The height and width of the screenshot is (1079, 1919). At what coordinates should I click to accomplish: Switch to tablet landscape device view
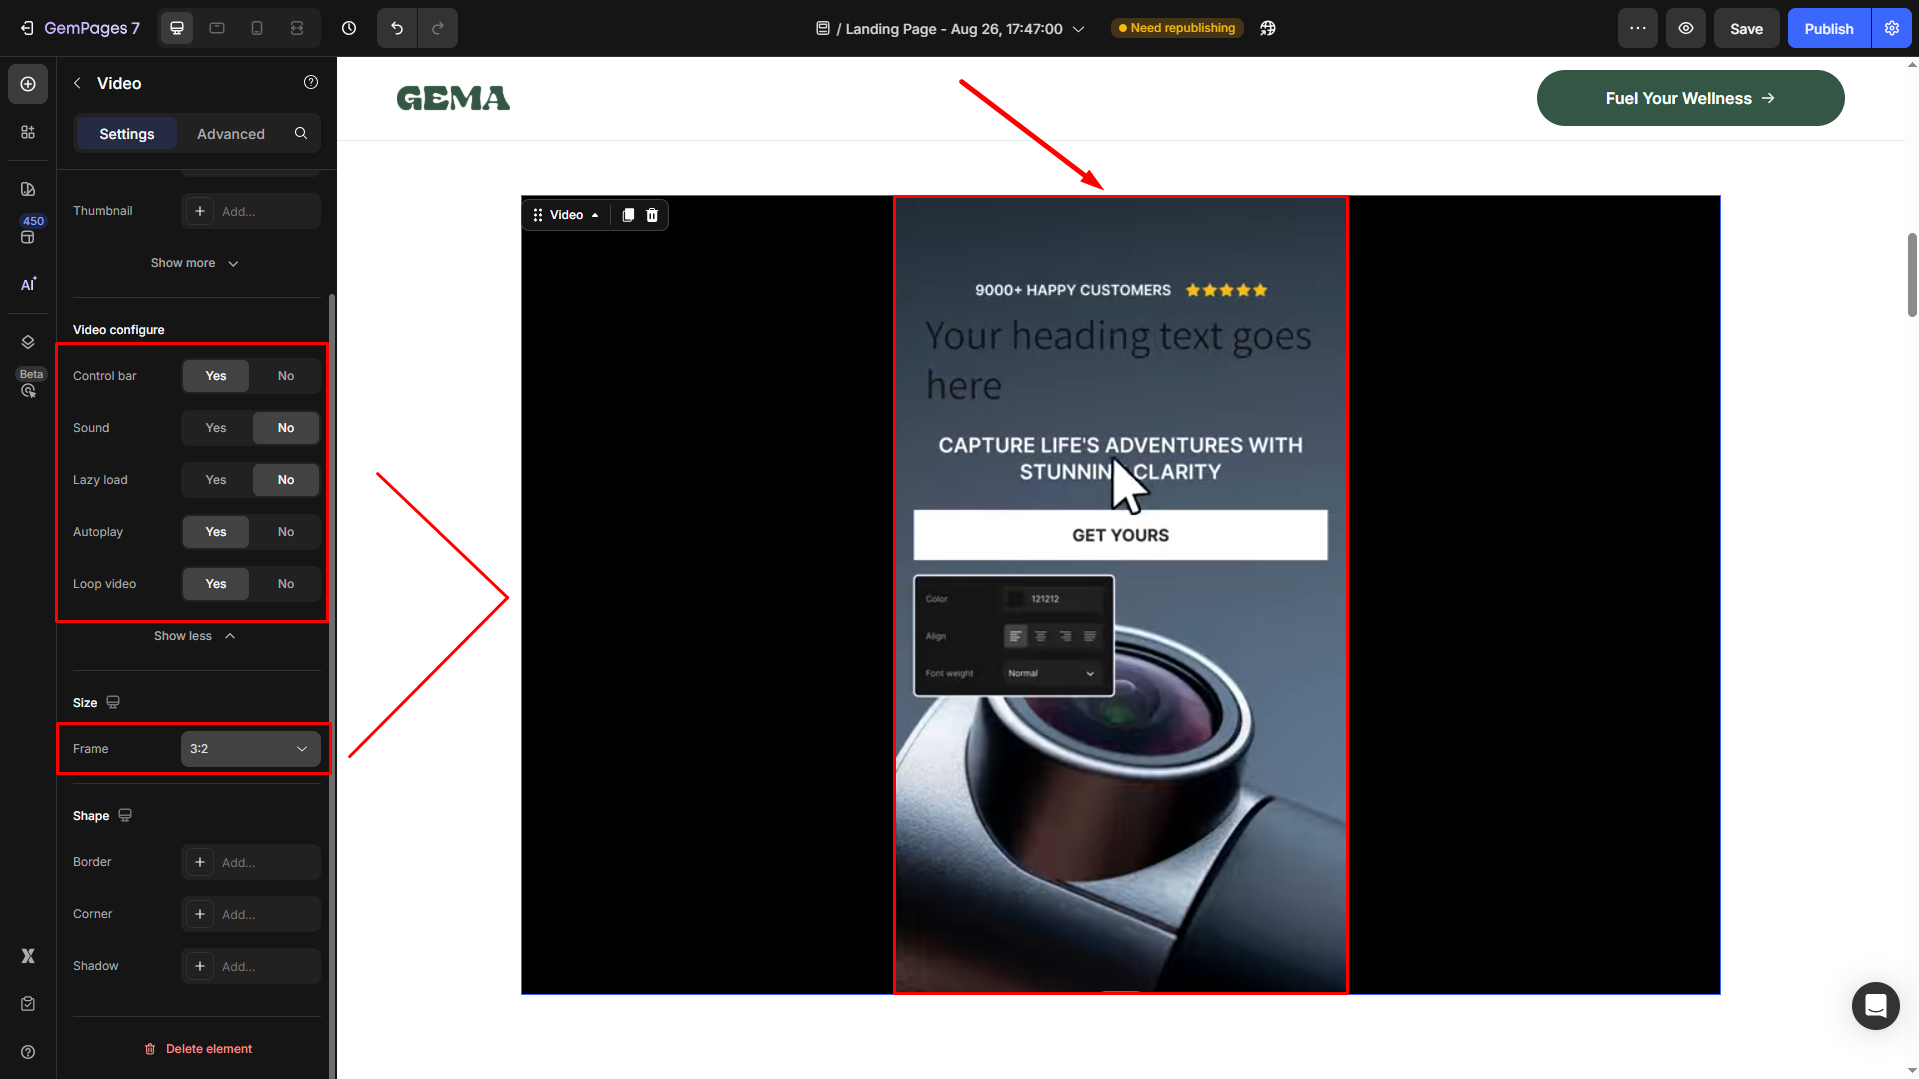pos(217,28)
